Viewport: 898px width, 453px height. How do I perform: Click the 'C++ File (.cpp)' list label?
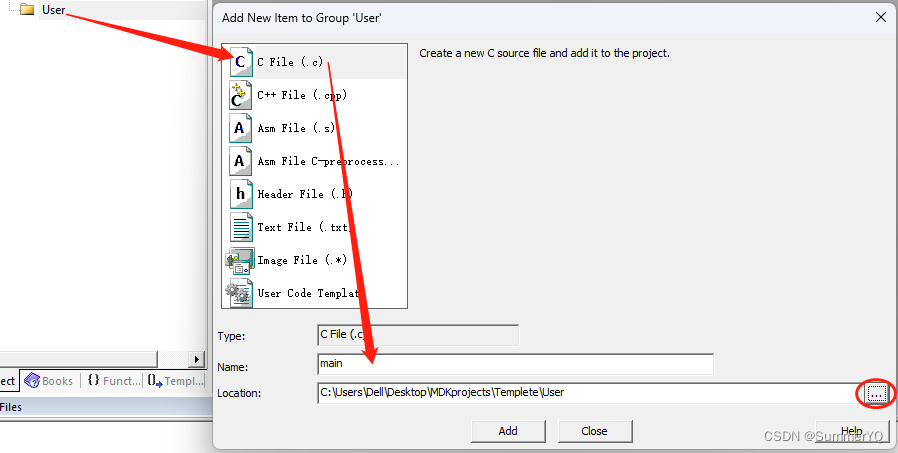click(x=302, y=95)
